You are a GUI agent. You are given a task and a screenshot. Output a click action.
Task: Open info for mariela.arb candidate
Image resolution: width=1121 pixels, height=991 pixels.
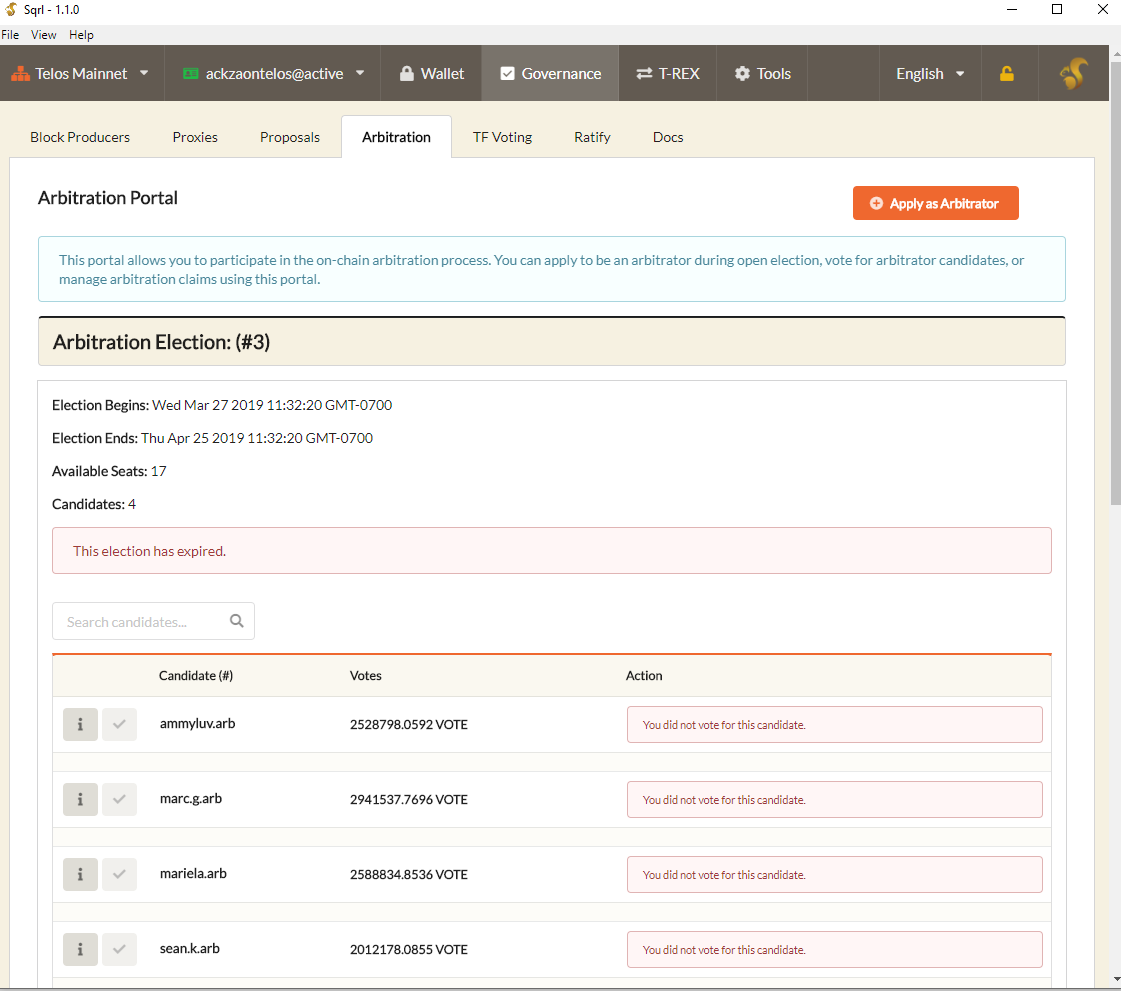[80, 875]
